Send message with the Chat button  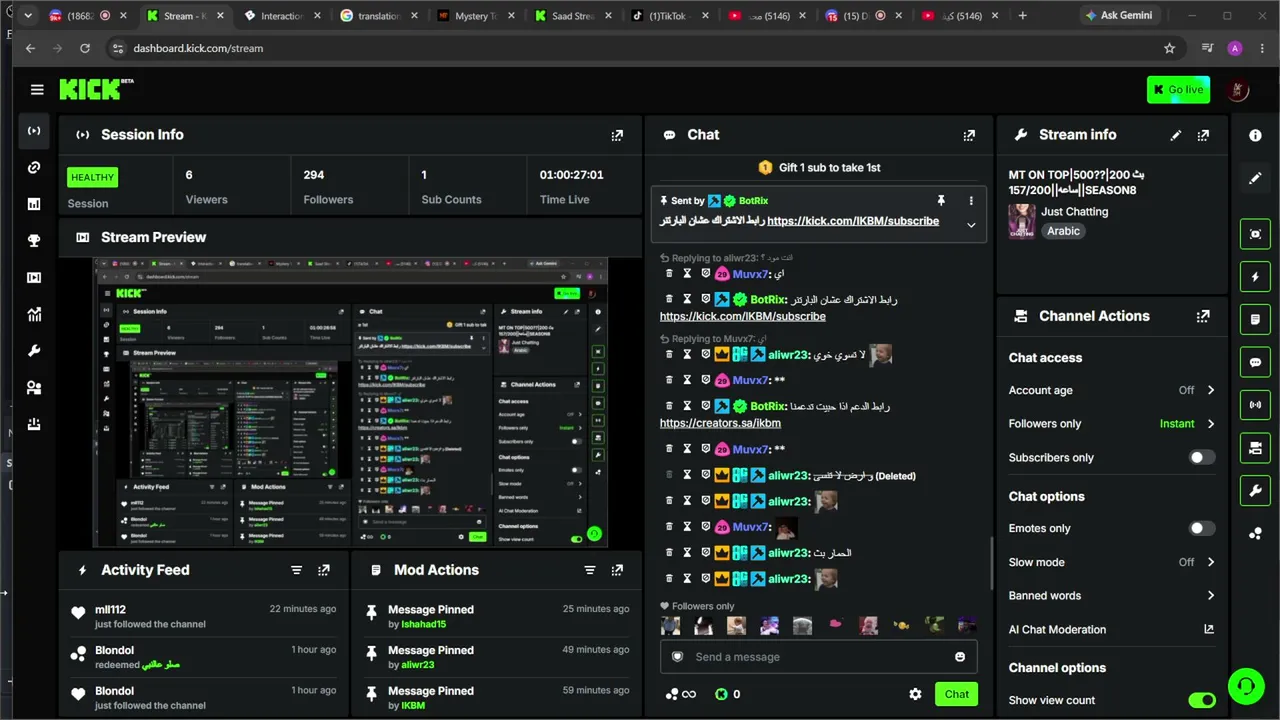point(956,694)
